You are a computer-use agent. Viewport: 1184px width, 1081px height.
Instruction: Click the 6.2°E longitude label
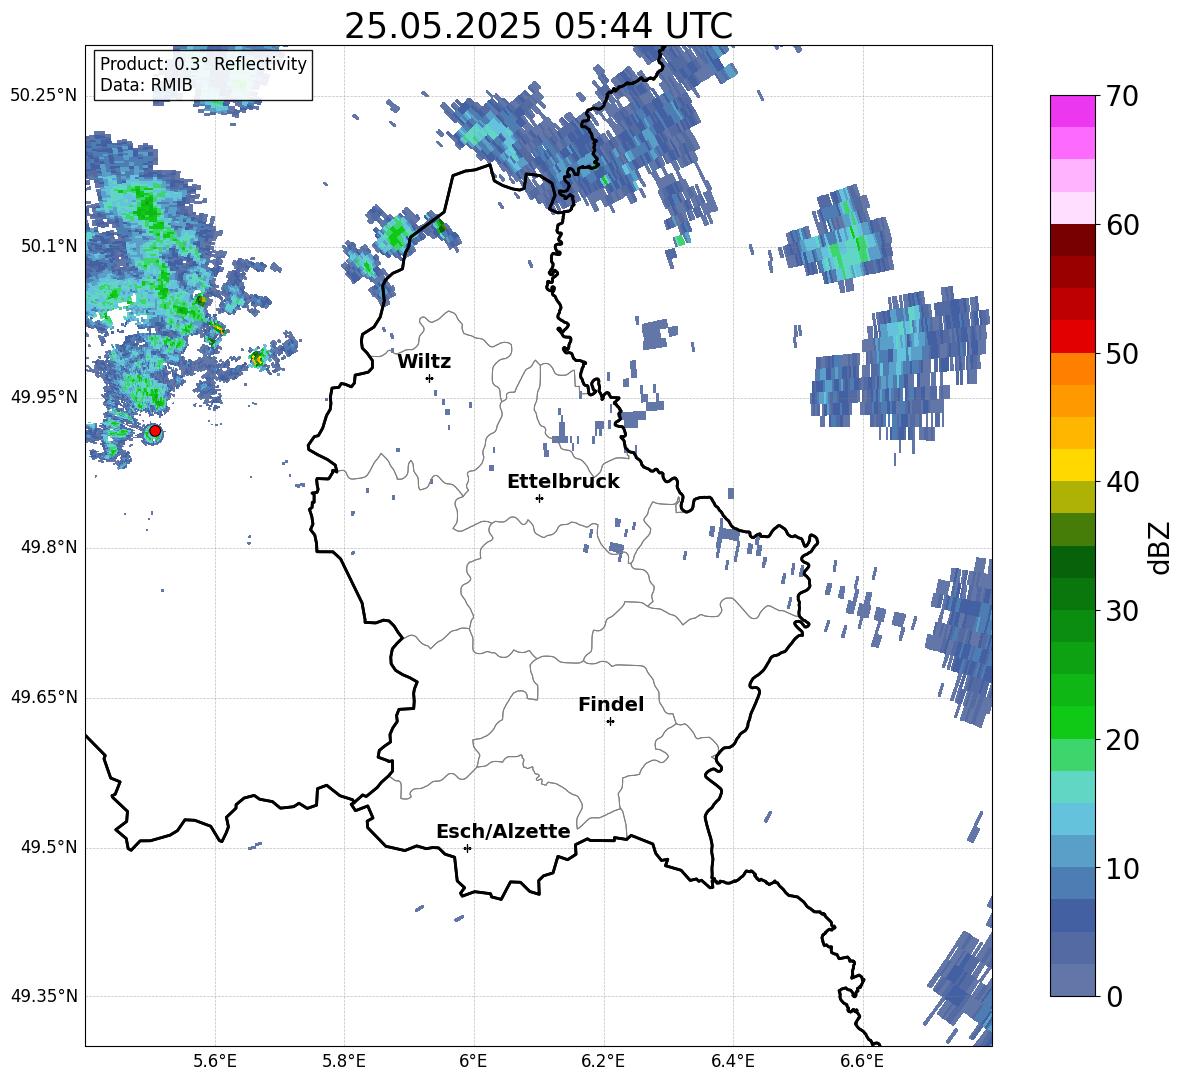603,1061
